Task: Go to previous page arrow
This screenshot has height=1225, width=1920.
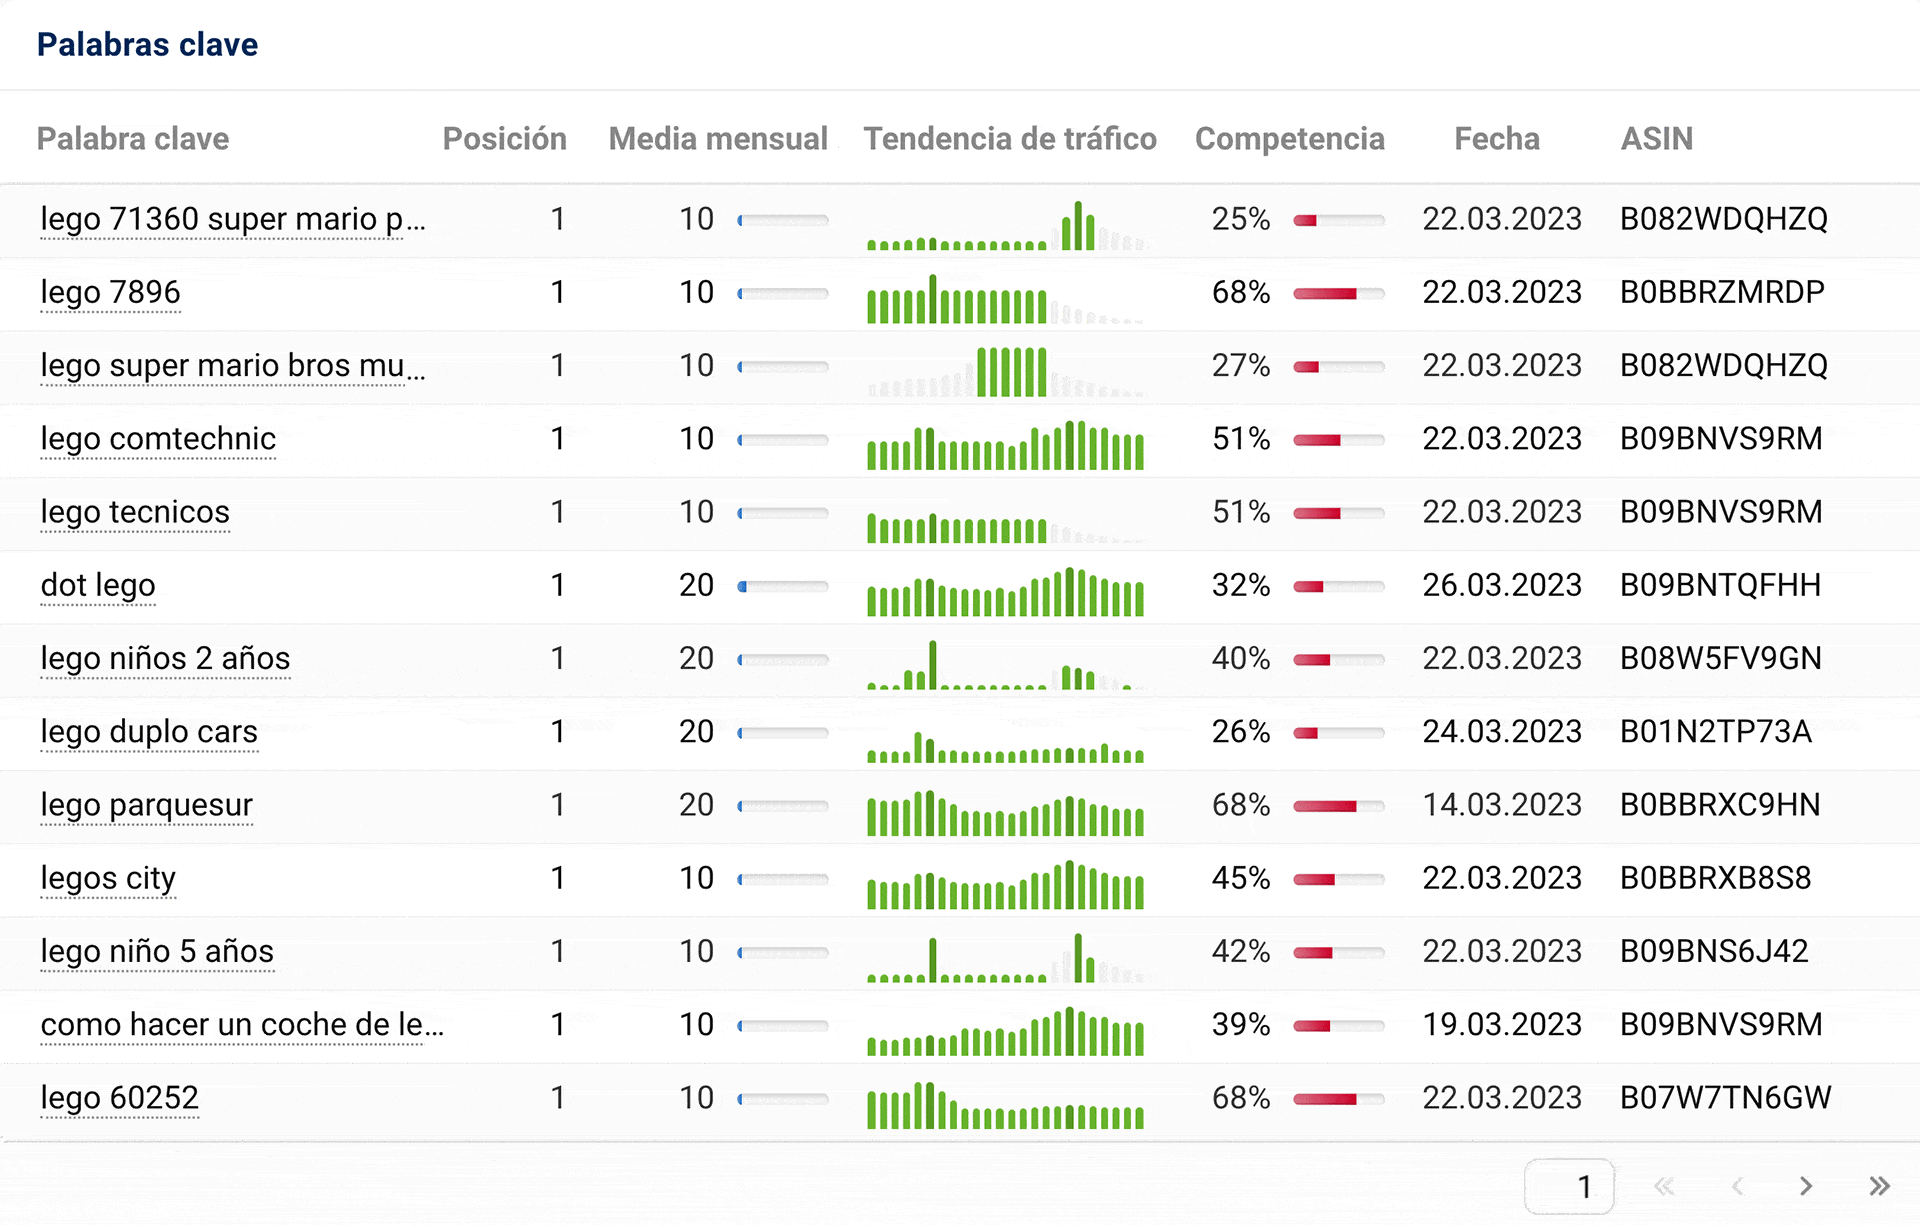Action: coord(1737,1186)
